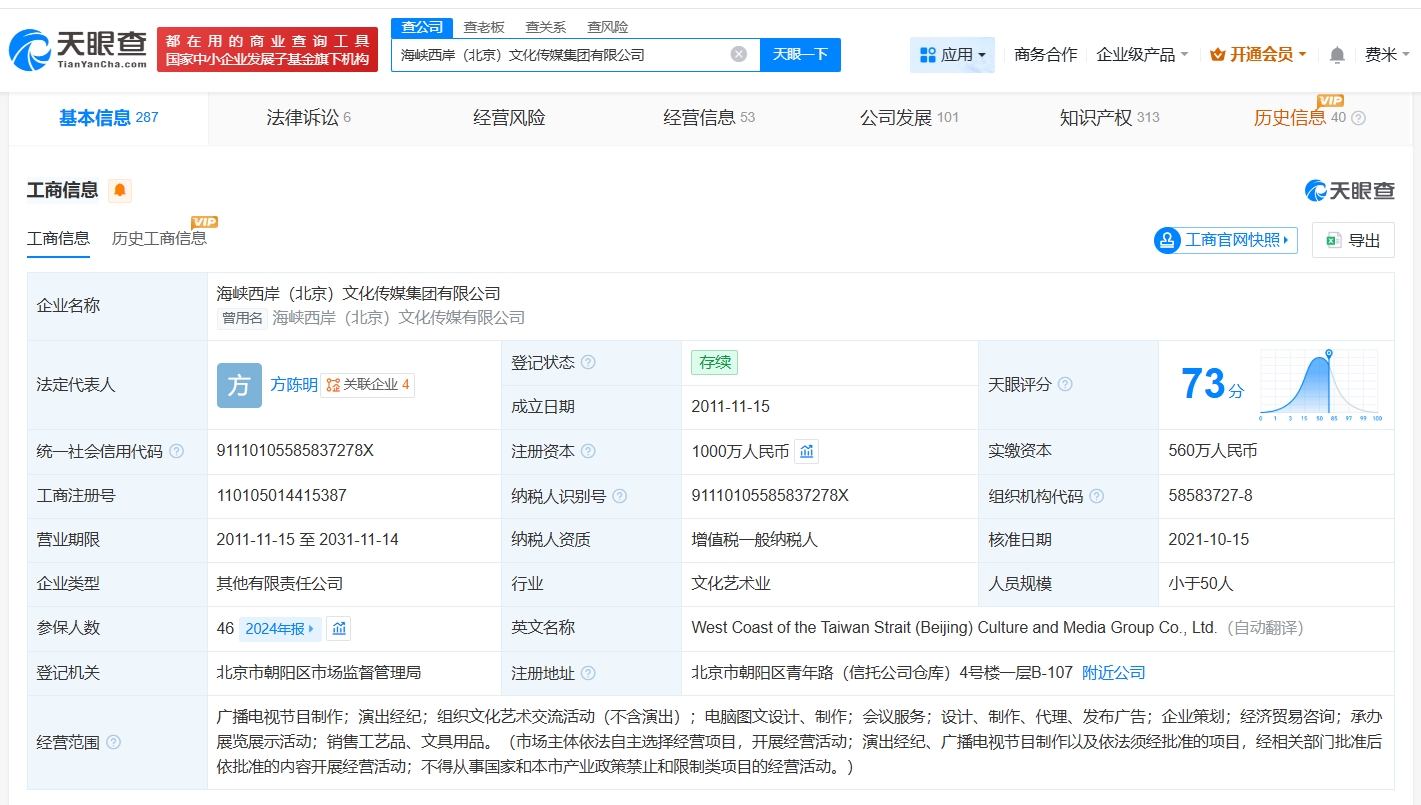
Task: Open the 开通会员 dropdown
Action: point(1258,55)
